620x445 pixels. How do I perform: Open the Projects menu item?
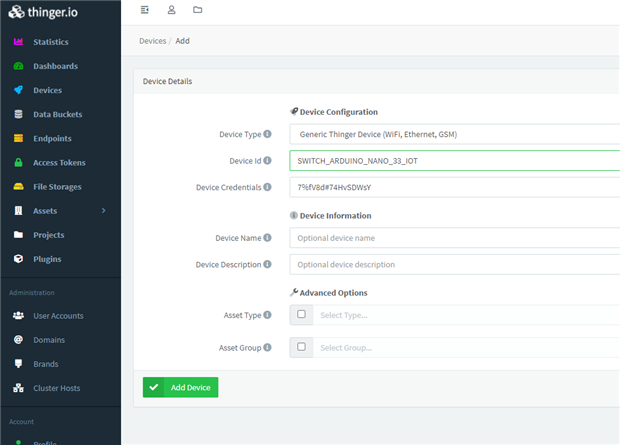[x=49, y=235]
